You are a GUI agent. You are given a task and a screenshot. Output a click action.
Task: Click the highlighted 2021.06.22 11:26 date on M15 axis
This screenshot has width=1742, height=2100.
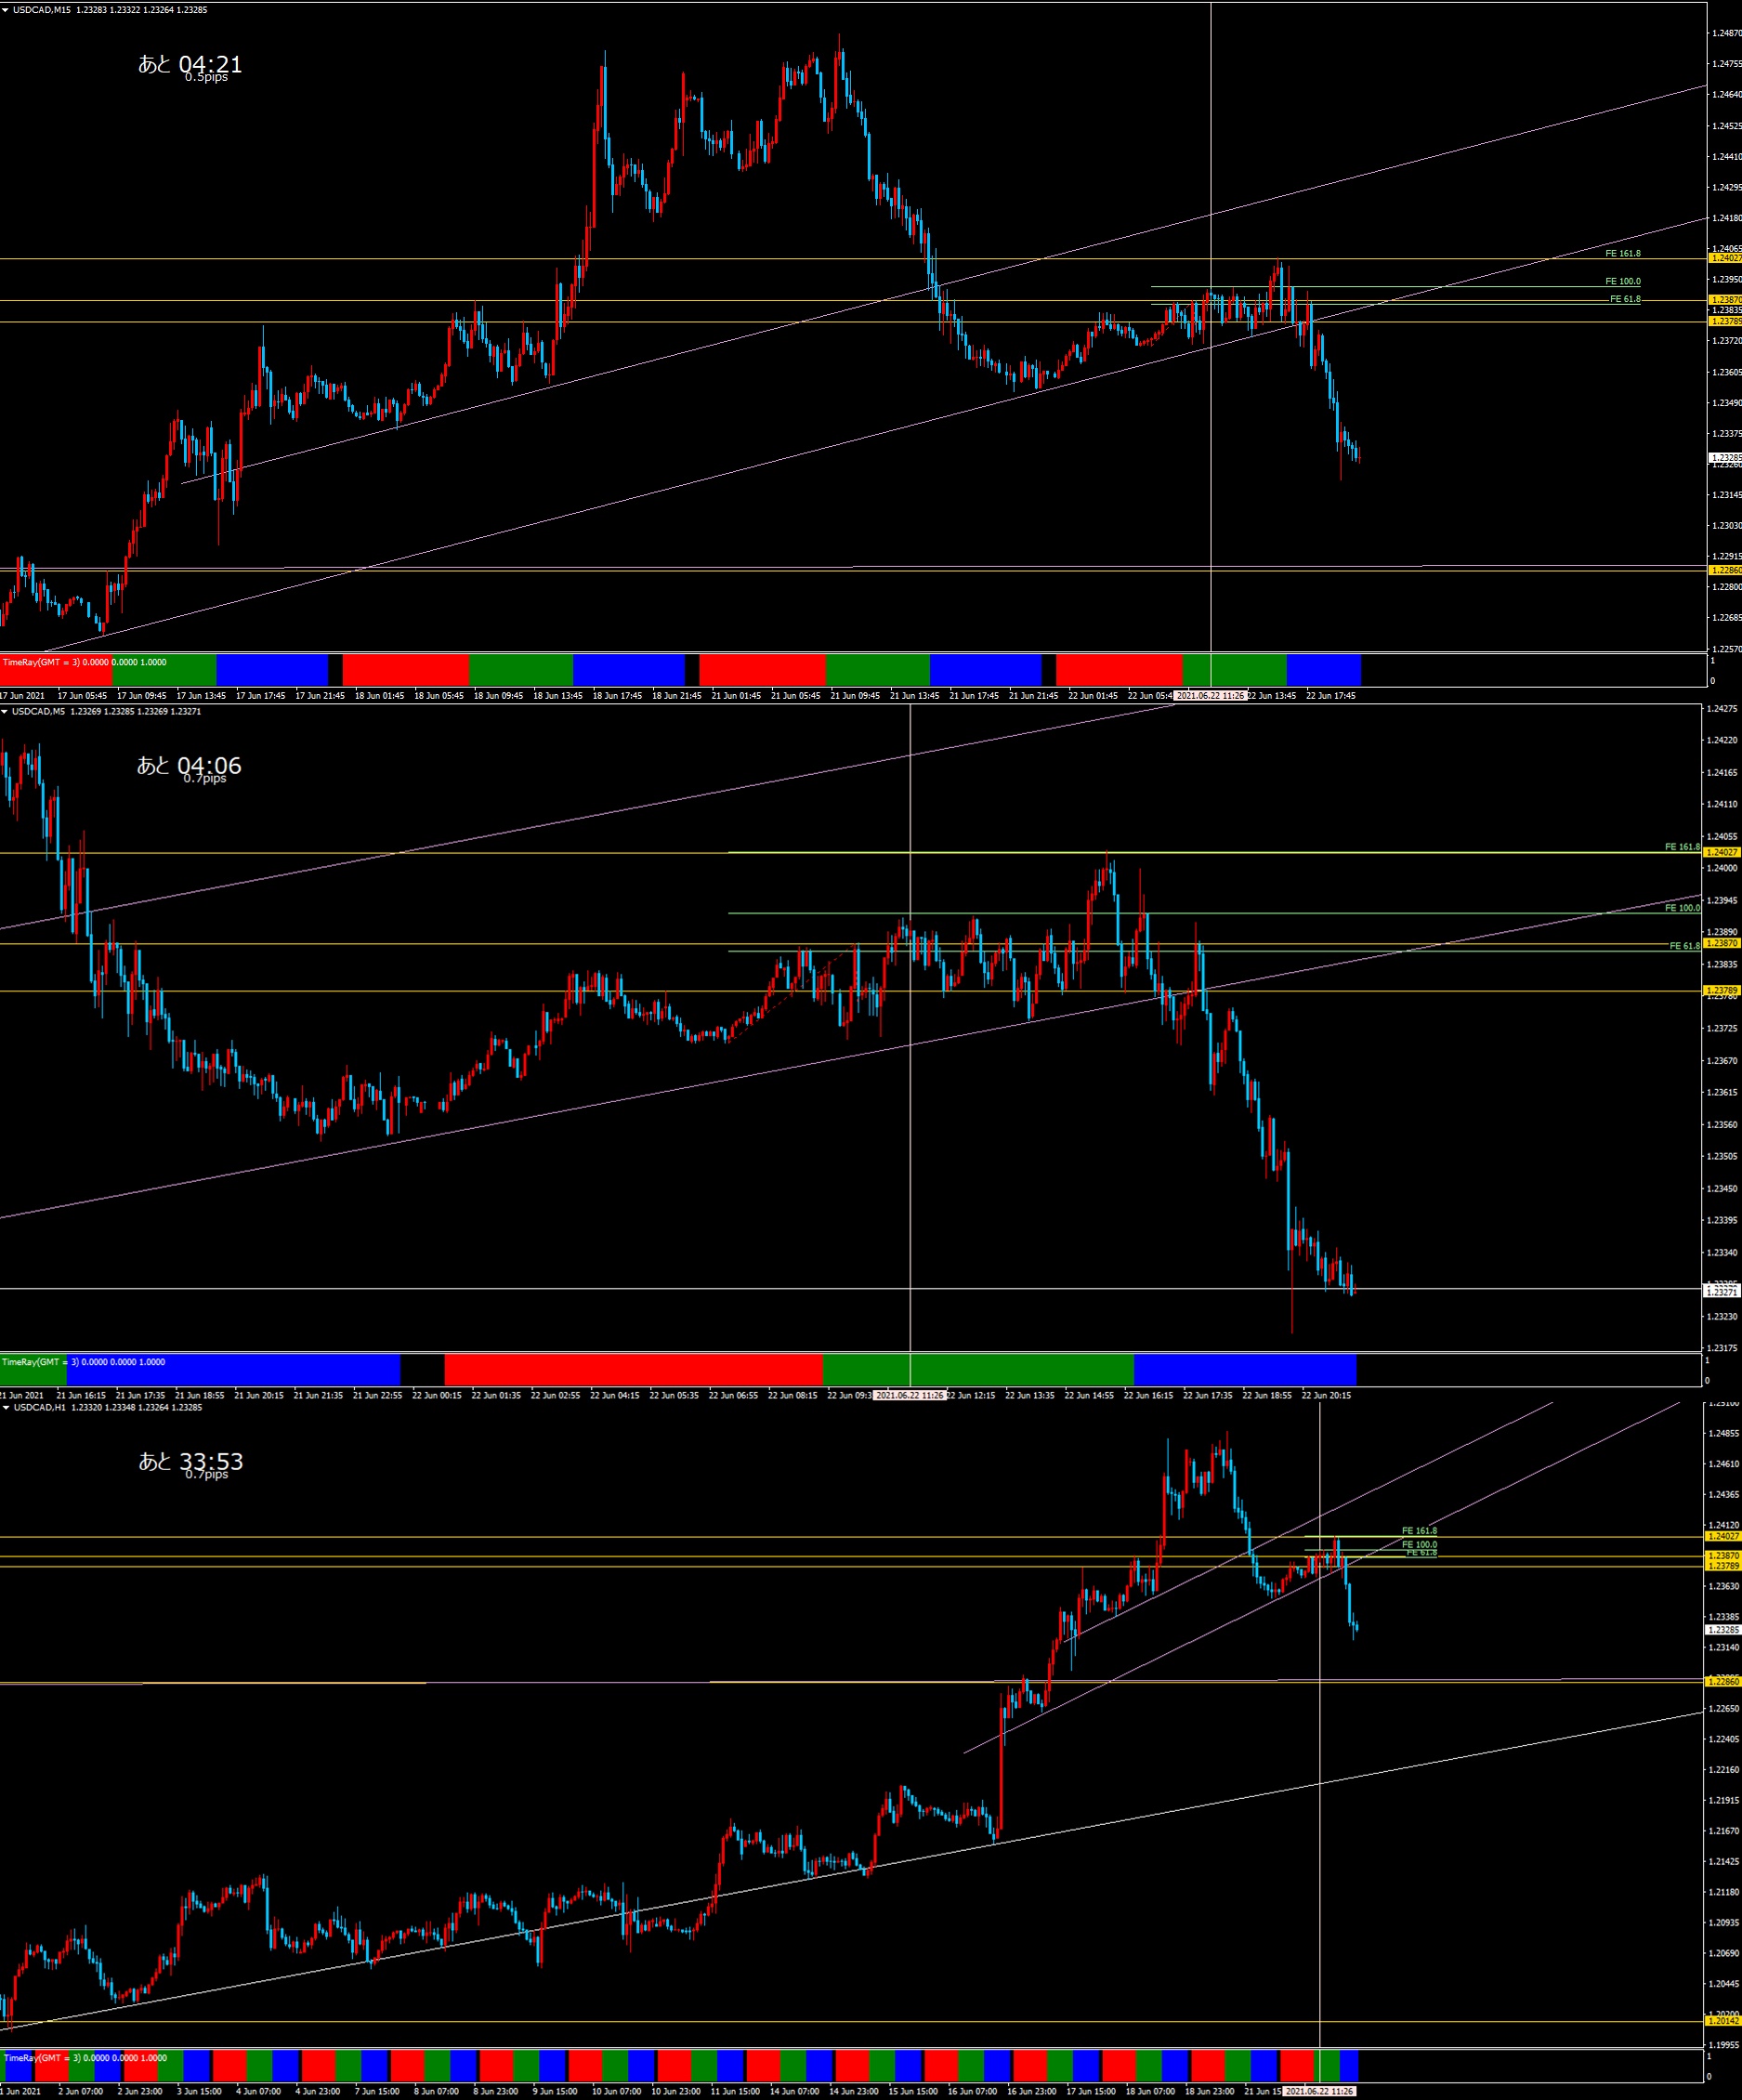pos(1210,695)
